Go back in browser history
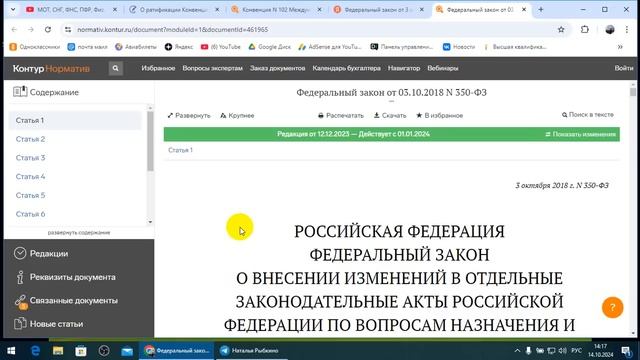Screen dimensions: 640x360 point(14,29)
